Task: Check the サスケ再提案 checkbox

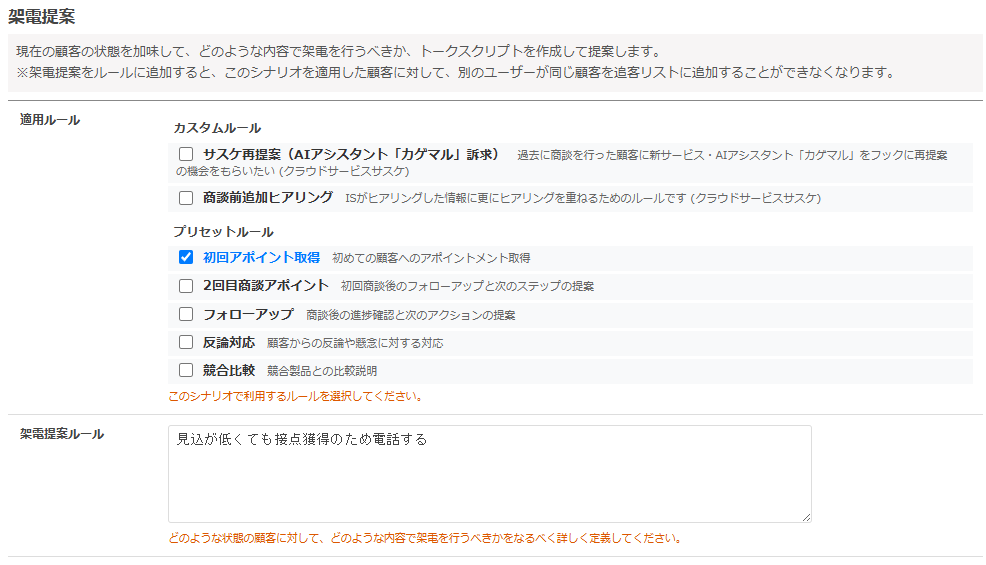Action: [186, 155]
